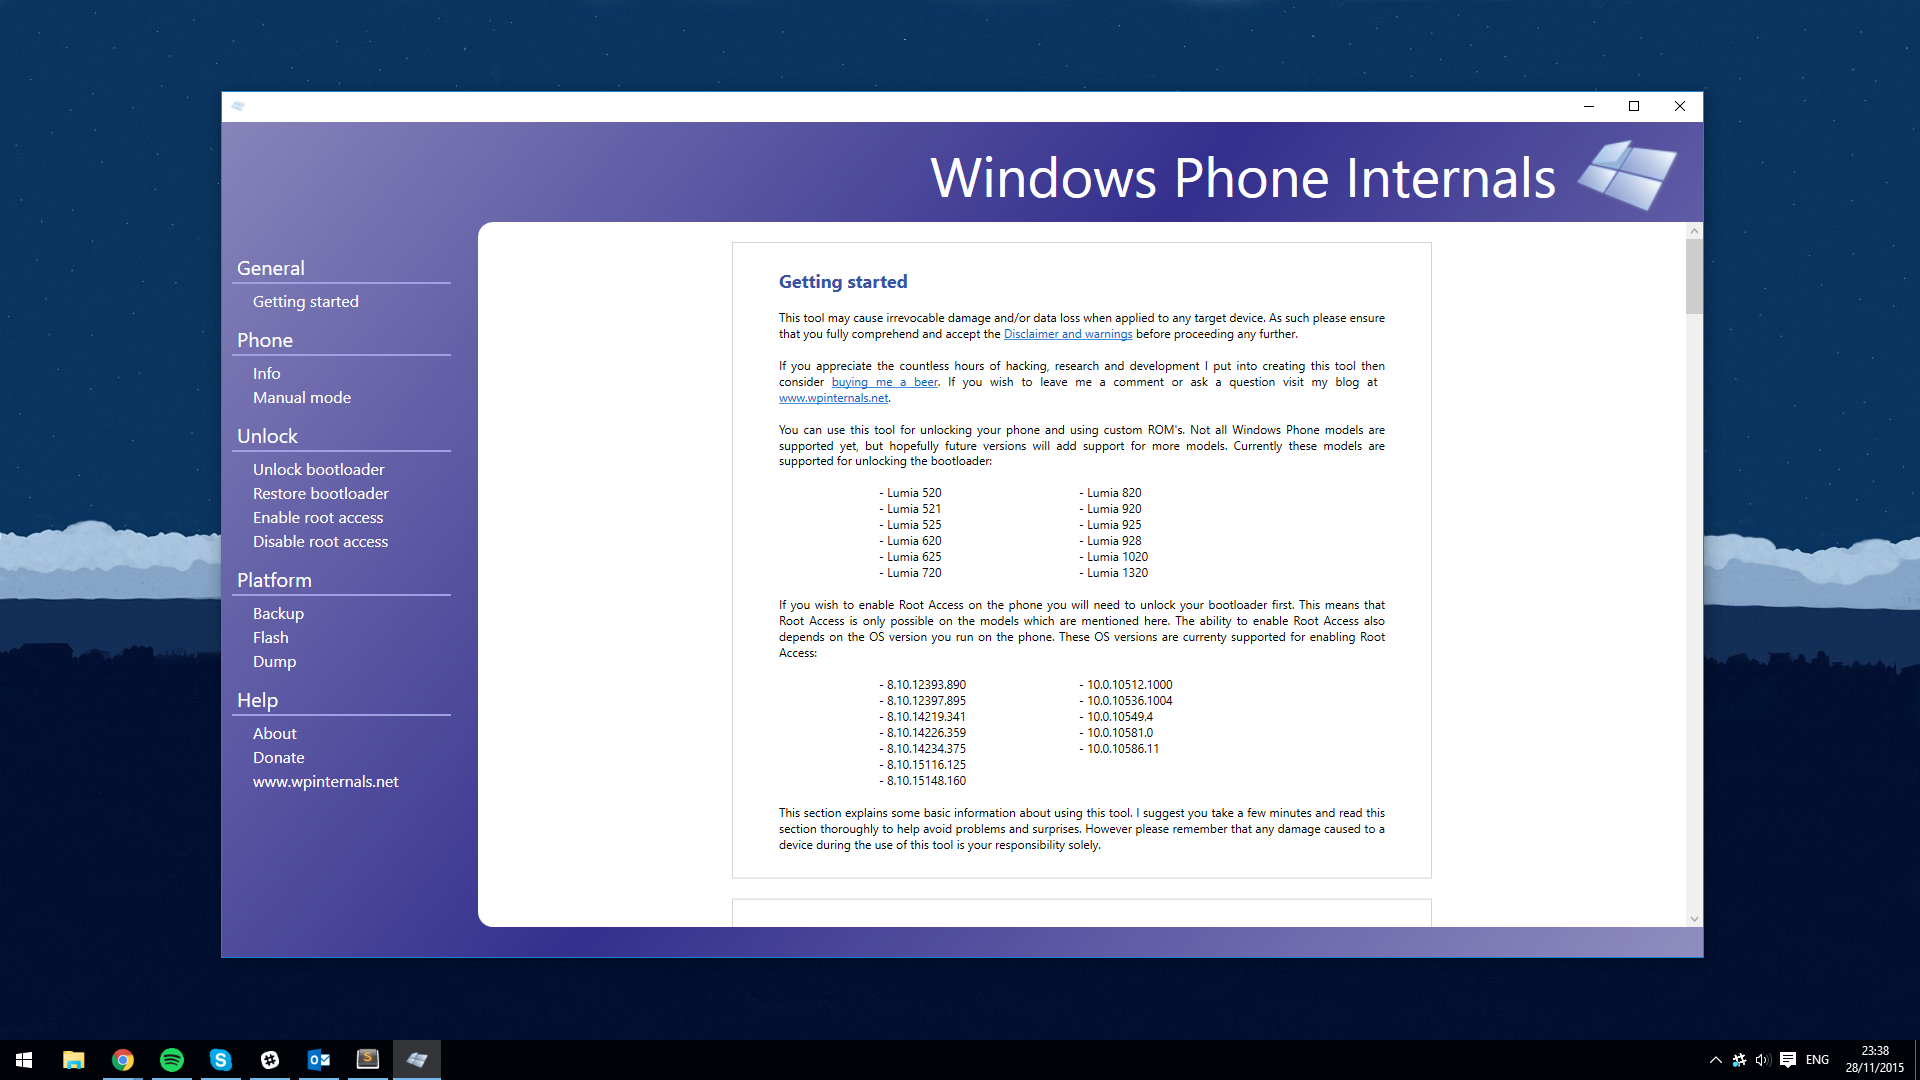Show hidden system tray icons
1920x1080 pixels.
coord(1716,1060)
